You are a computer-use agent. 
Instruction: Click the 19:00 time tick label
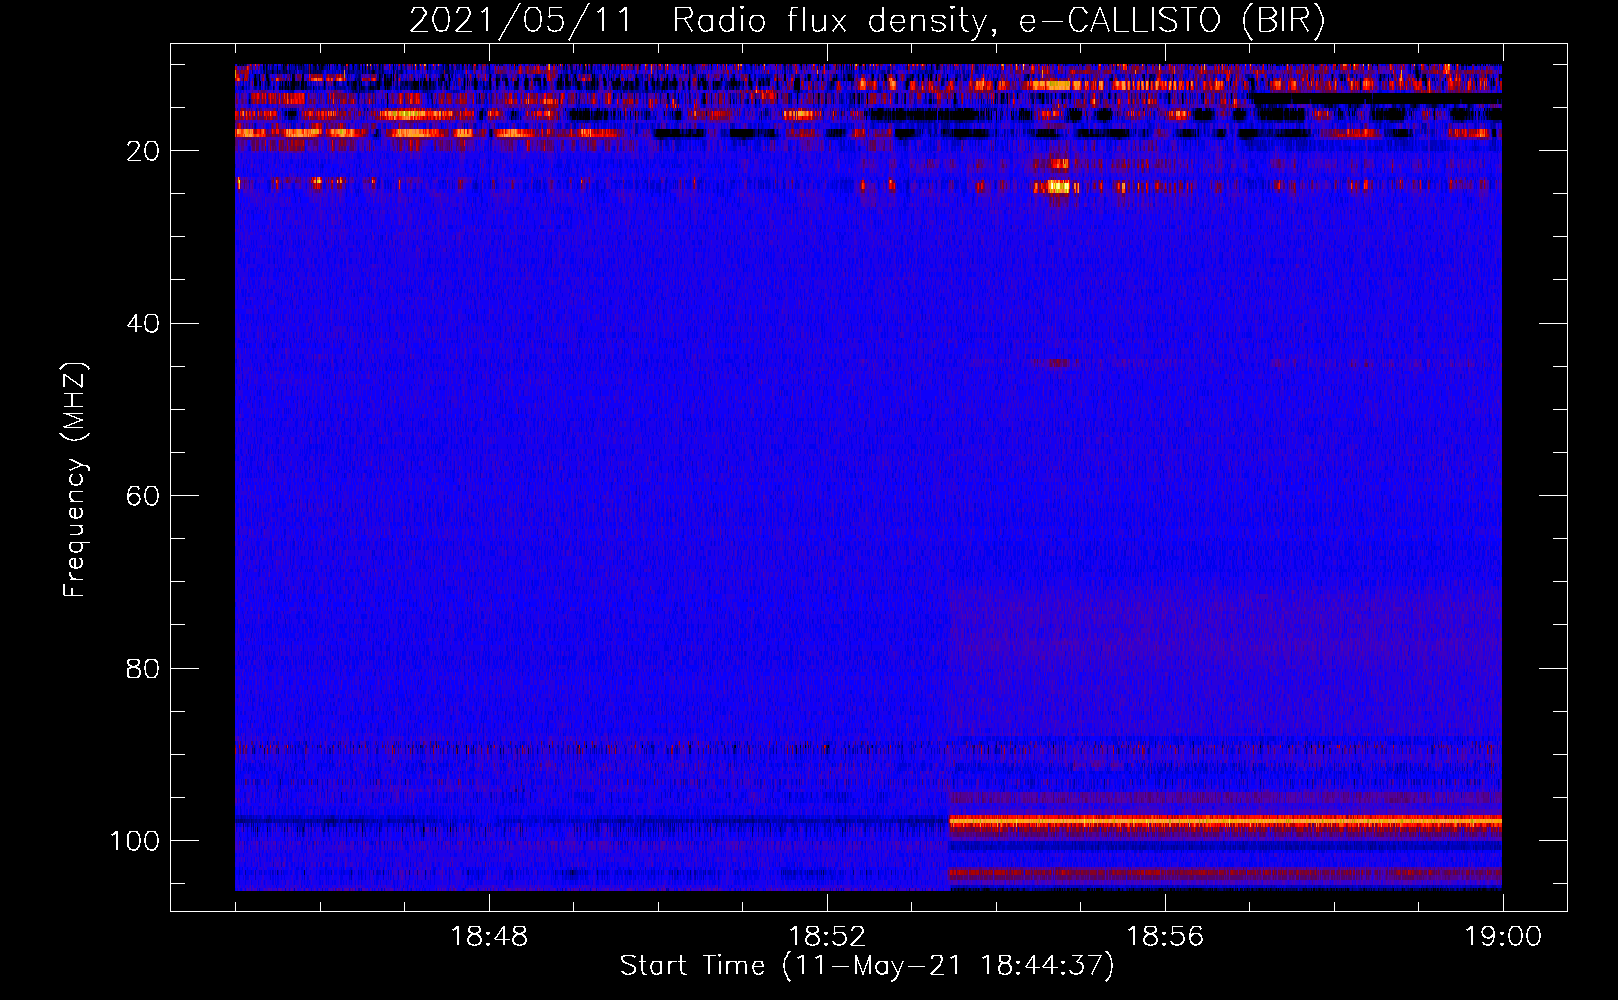coord(1503,936)
